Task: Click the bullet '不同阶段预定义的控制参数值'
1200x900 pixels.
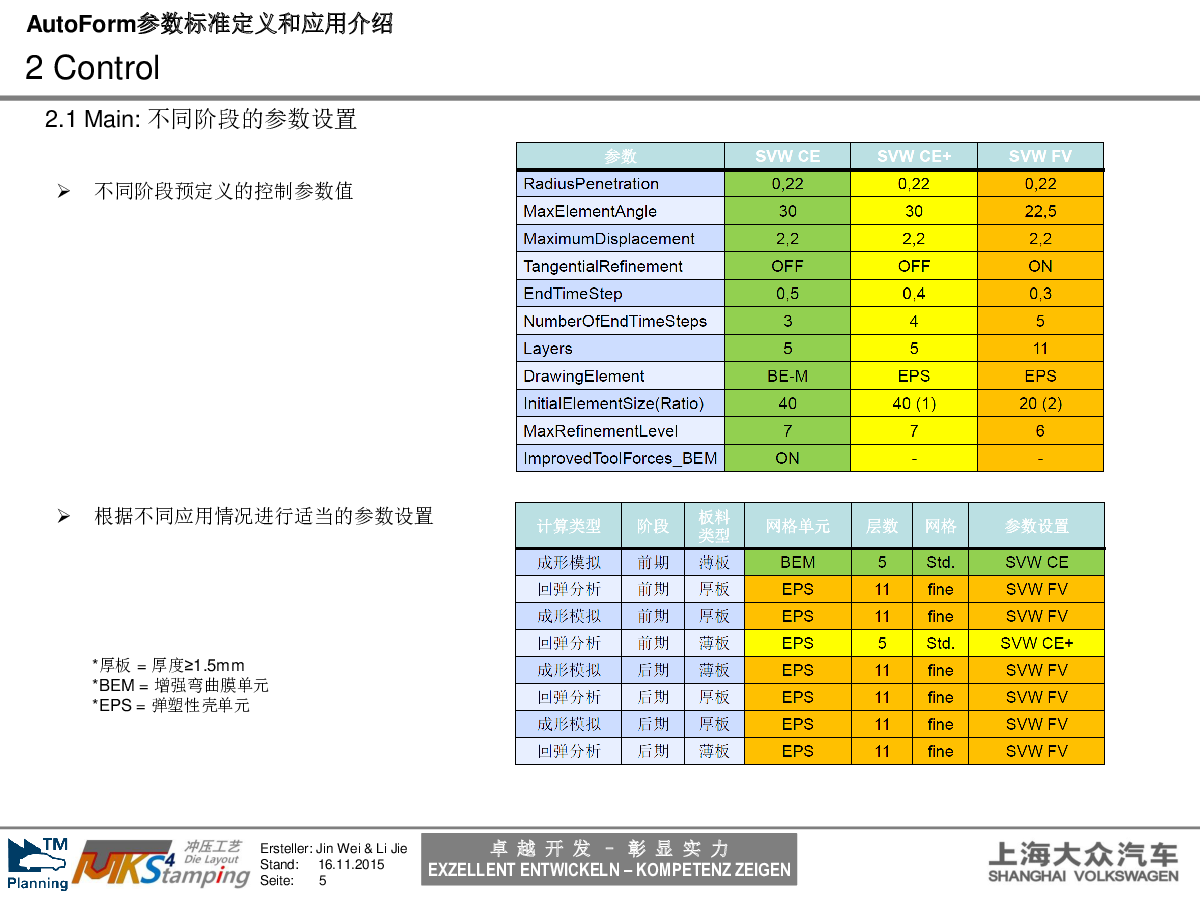Action: [x=224, y=191]
